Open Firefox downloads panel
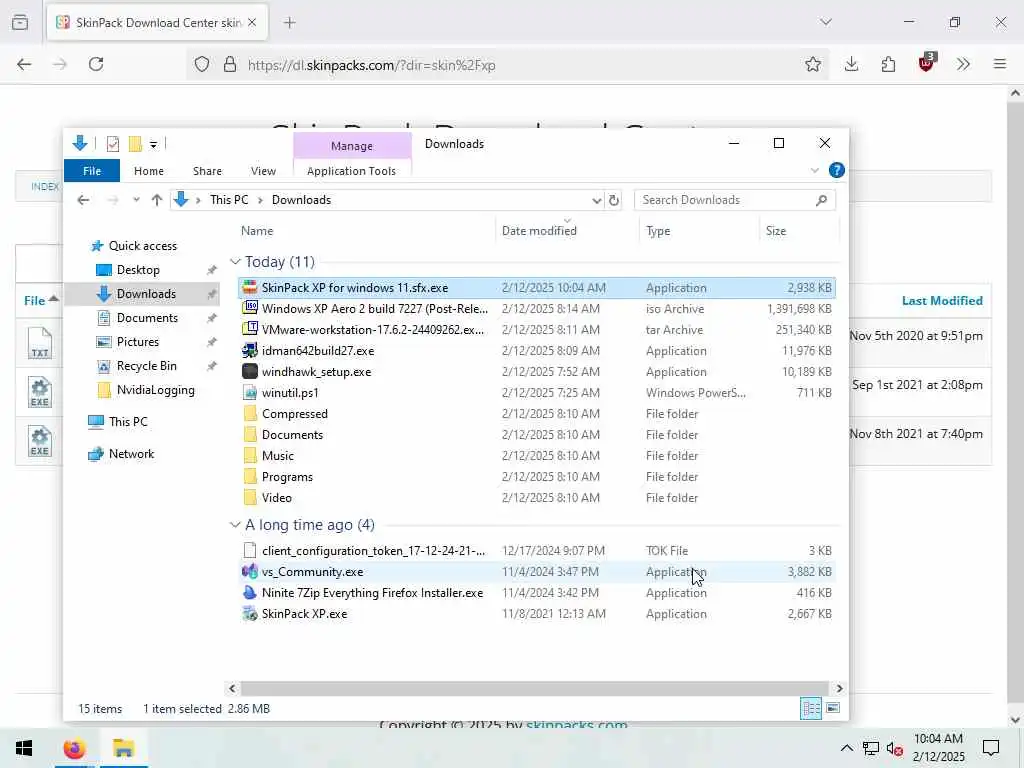The height and width of the screenshot is (768, 1024). 851,64
